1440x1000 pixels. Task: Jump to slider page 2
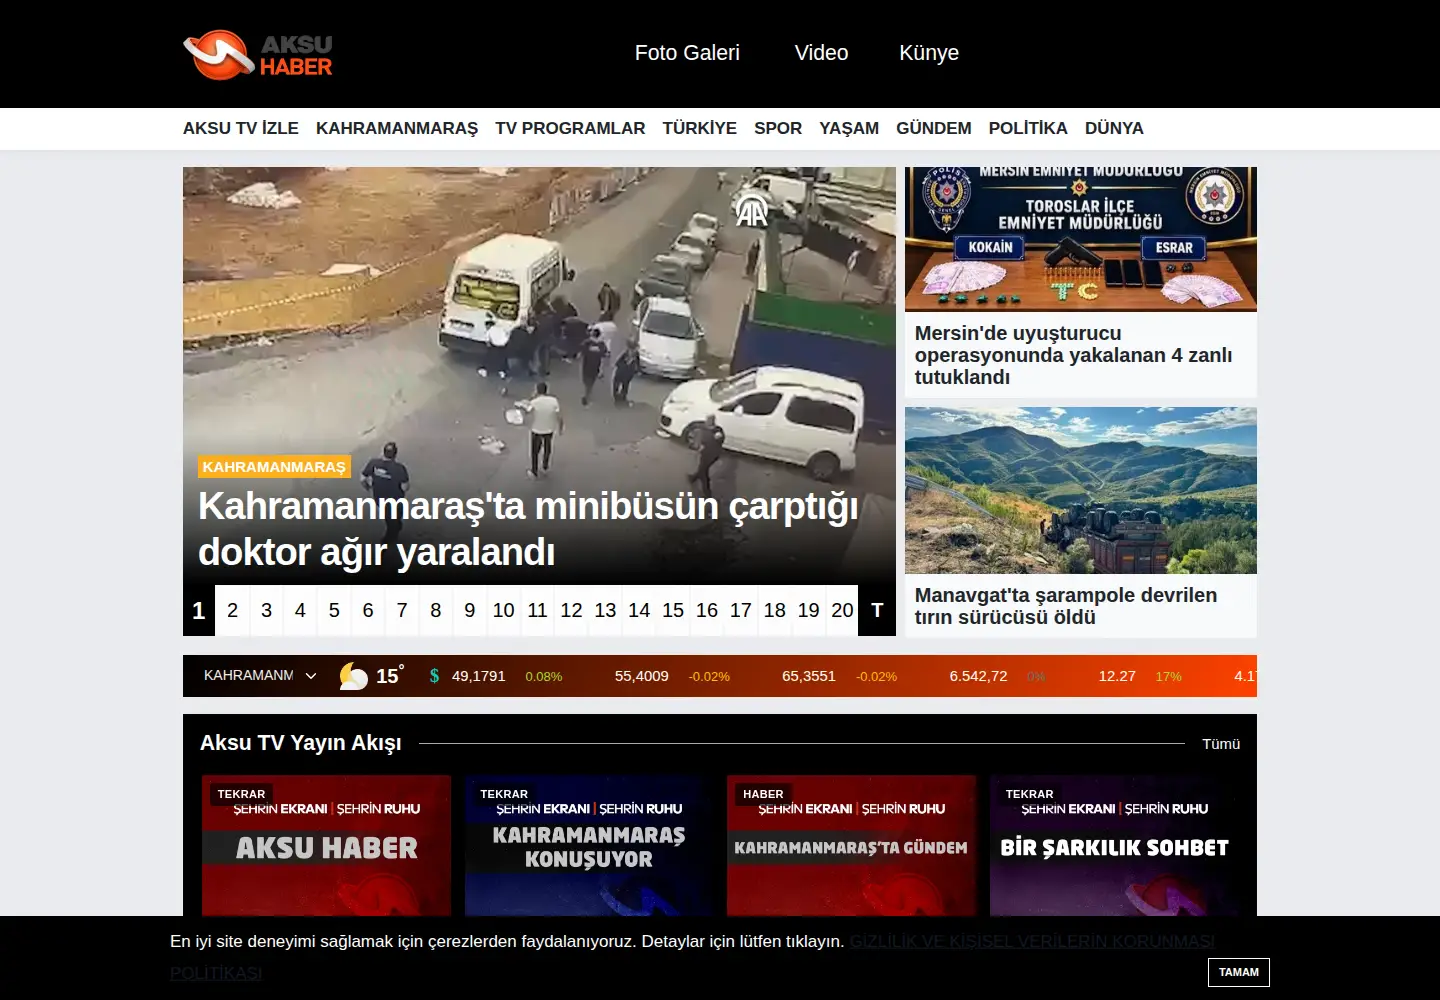click(232, 610)
